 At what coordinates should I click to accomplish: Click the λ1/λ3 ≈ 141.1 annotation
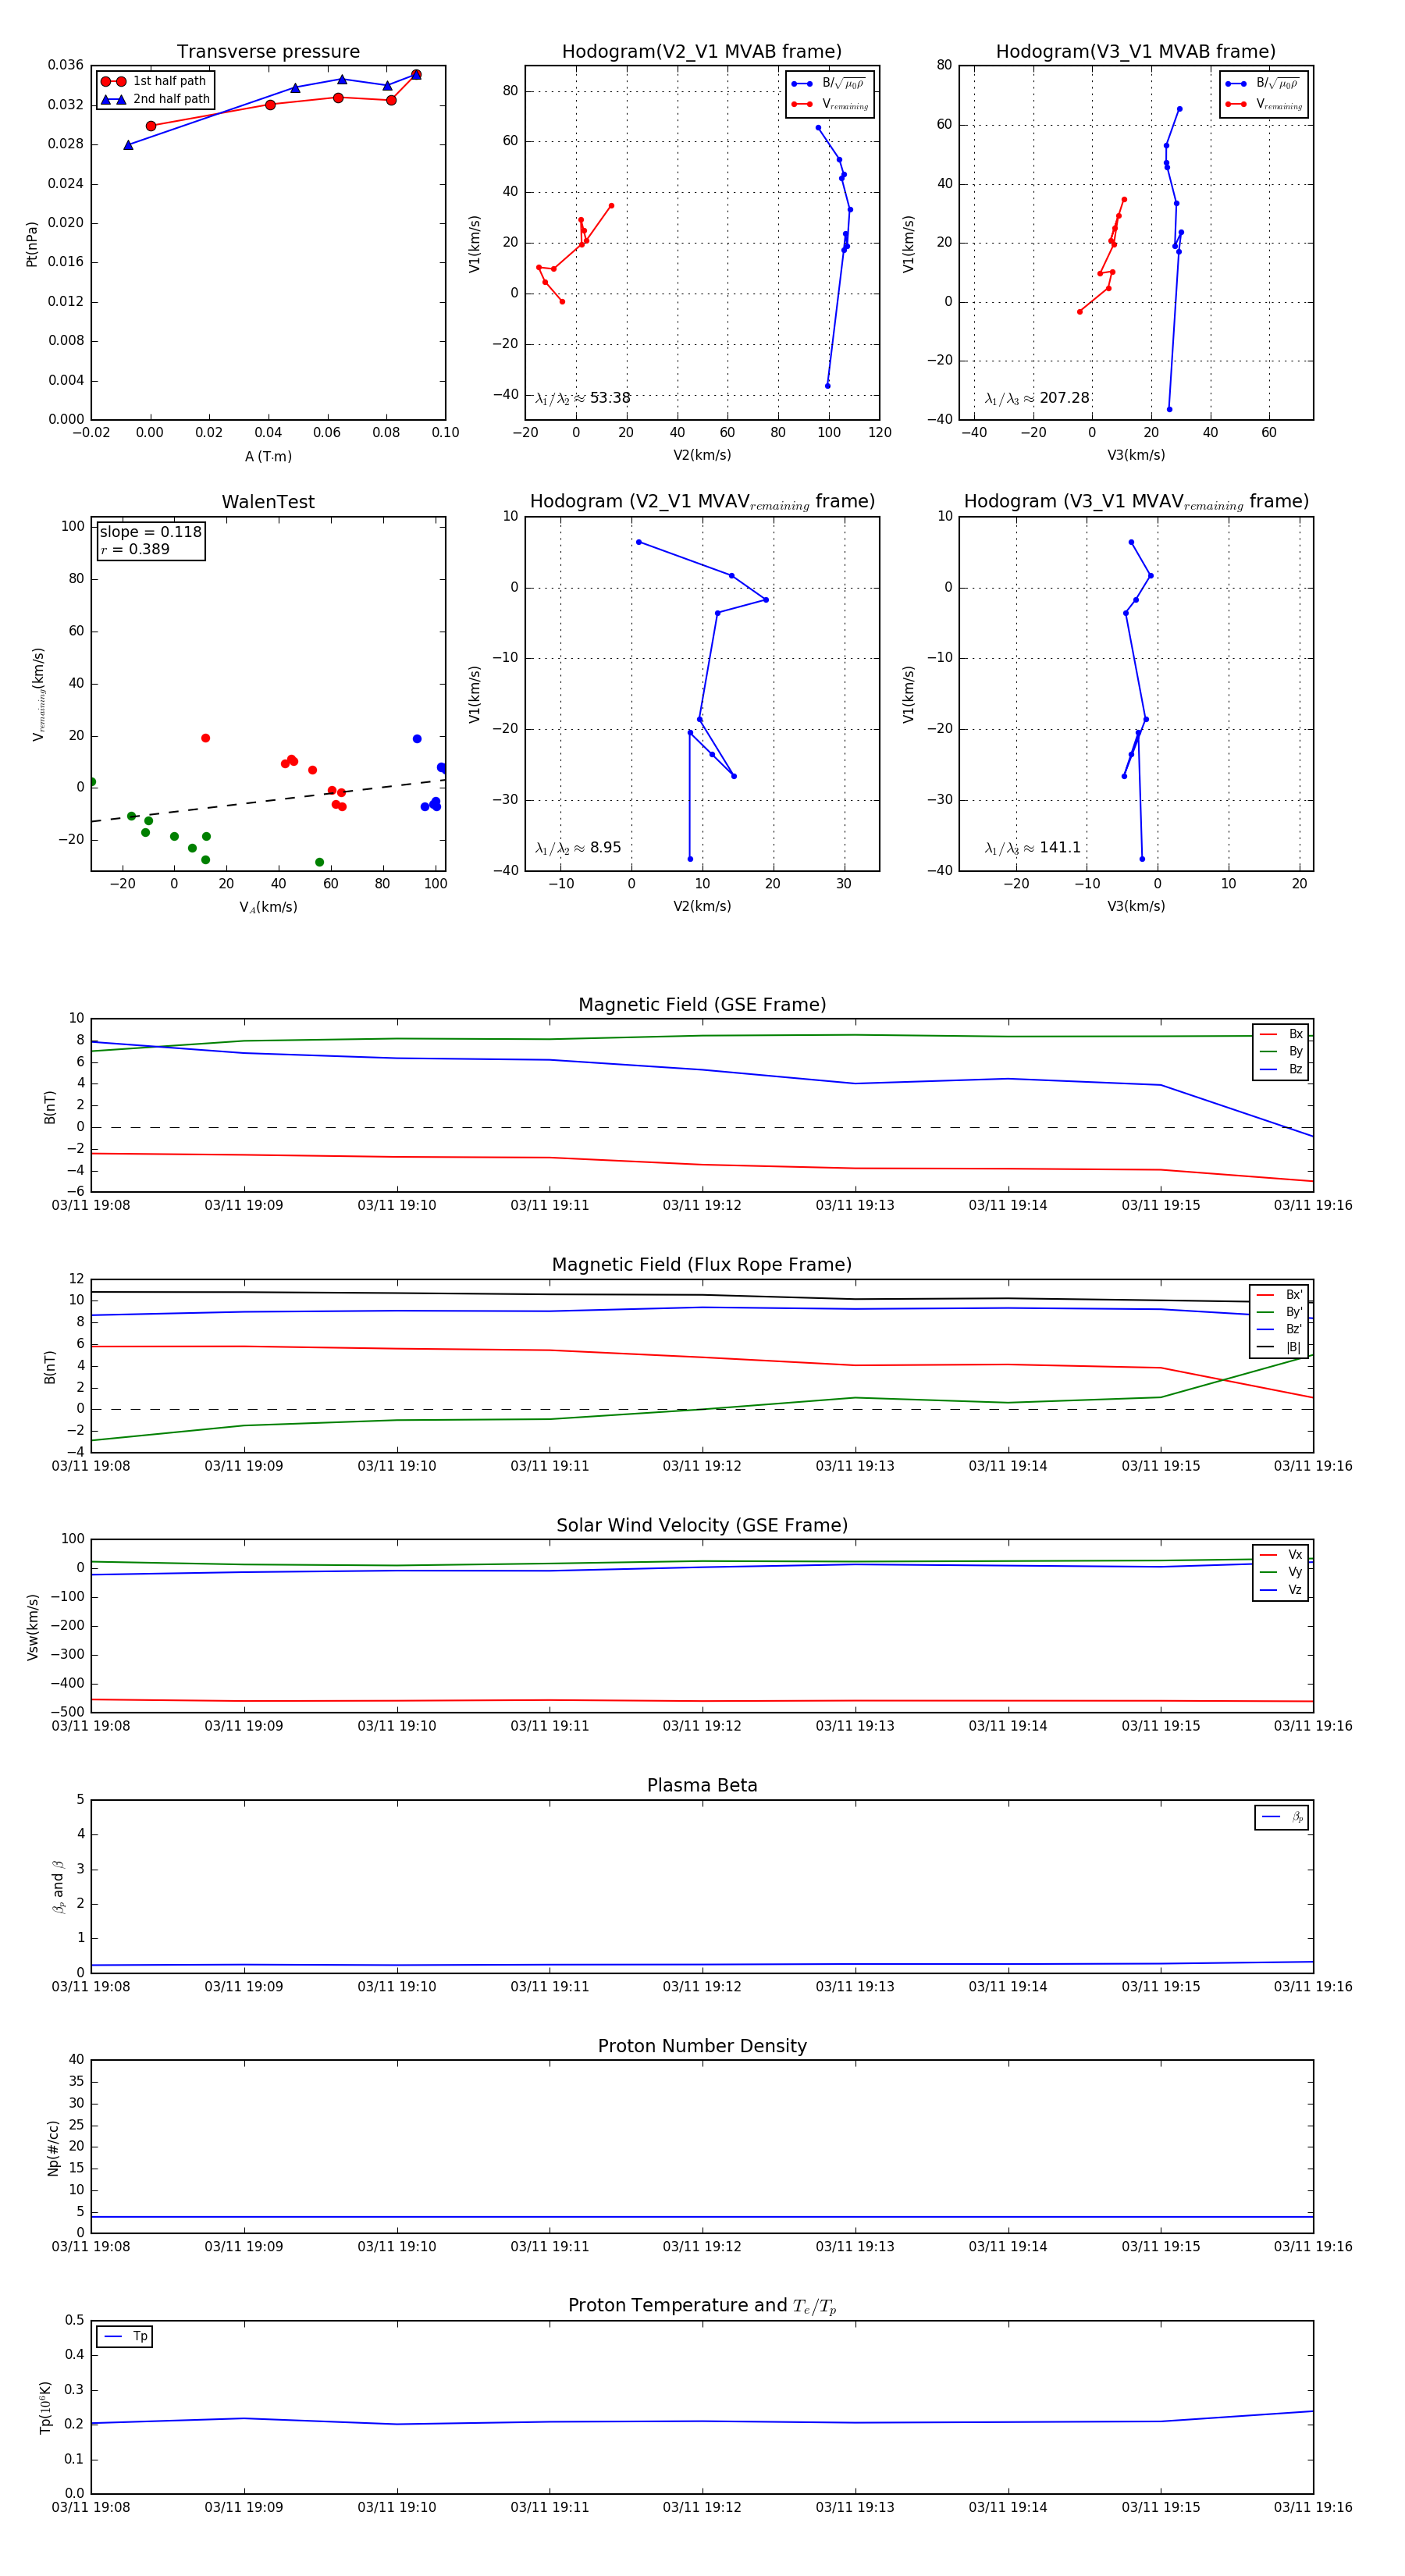tap(1033, 848)
